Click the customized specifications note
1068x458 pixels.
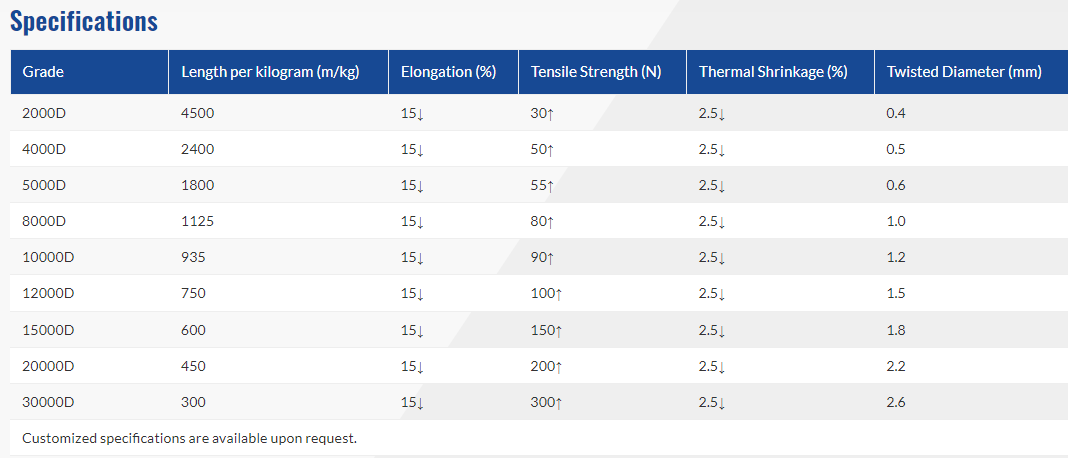(x=189, y=438)
